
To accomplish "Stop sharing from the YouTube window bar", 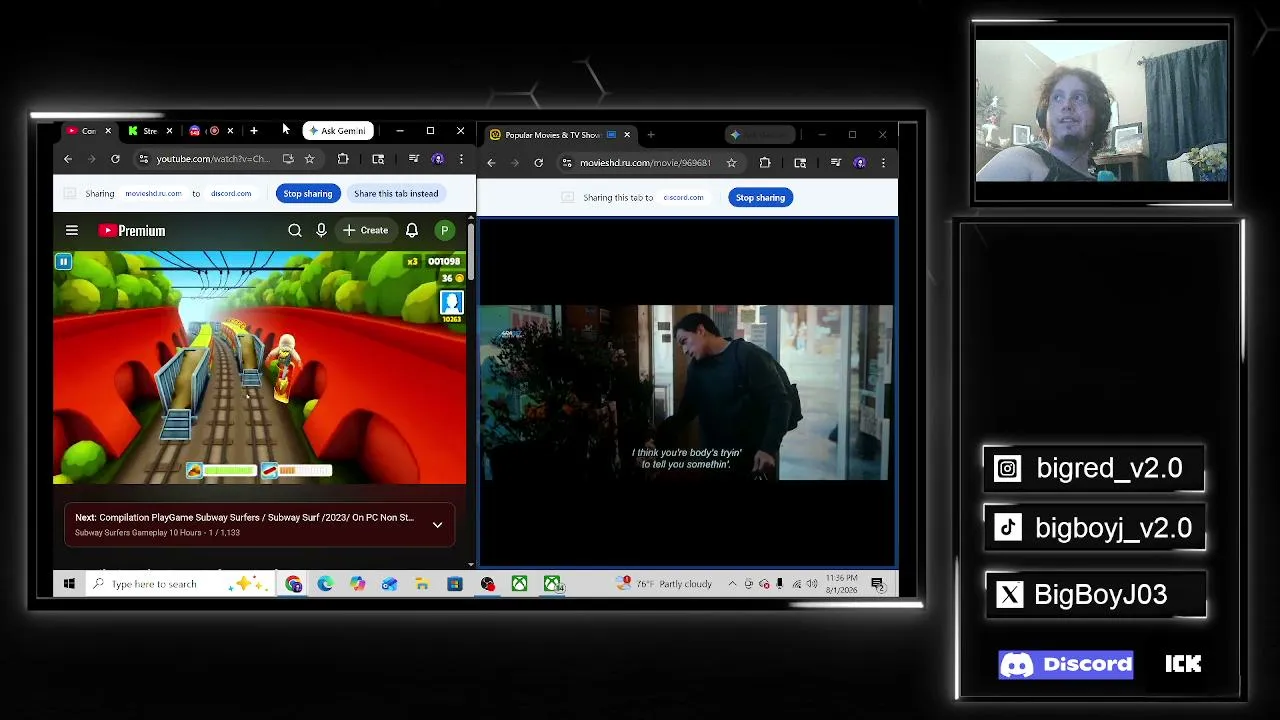I will (x=307, y=194).
